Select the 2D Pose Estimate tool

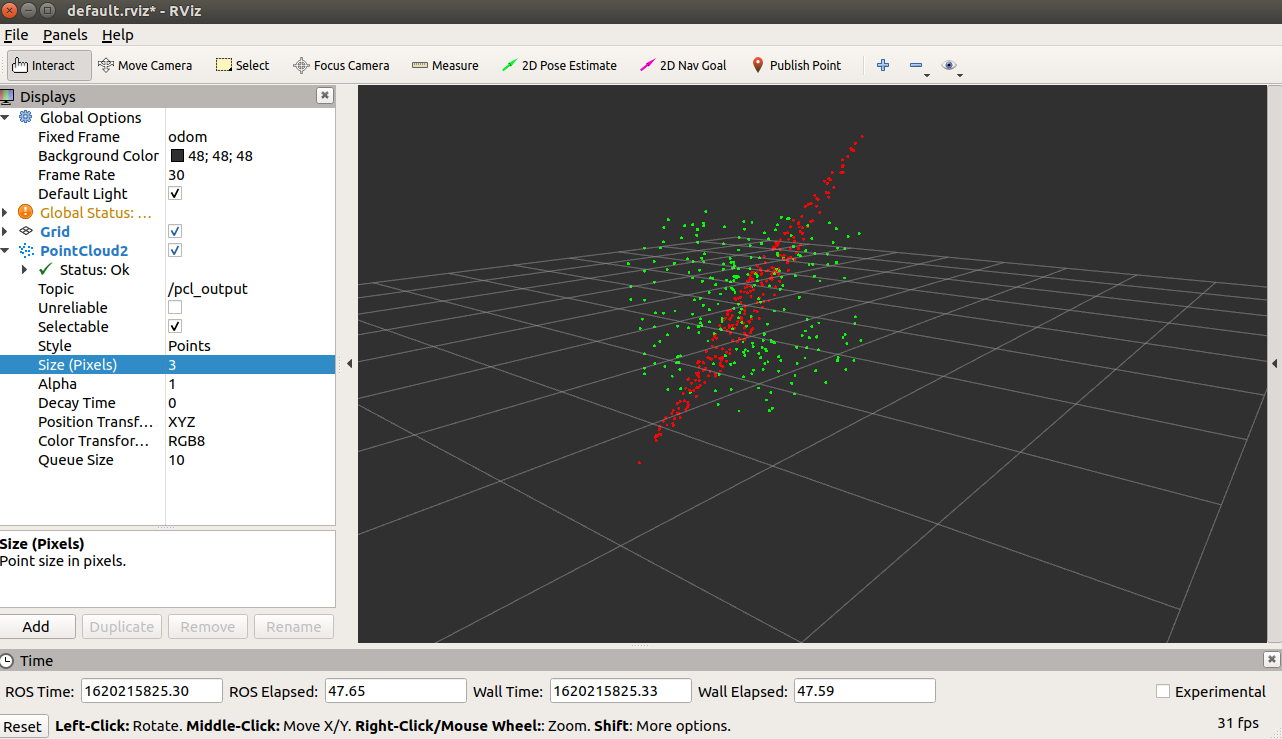pyautogui.click(x=559, y=65)
